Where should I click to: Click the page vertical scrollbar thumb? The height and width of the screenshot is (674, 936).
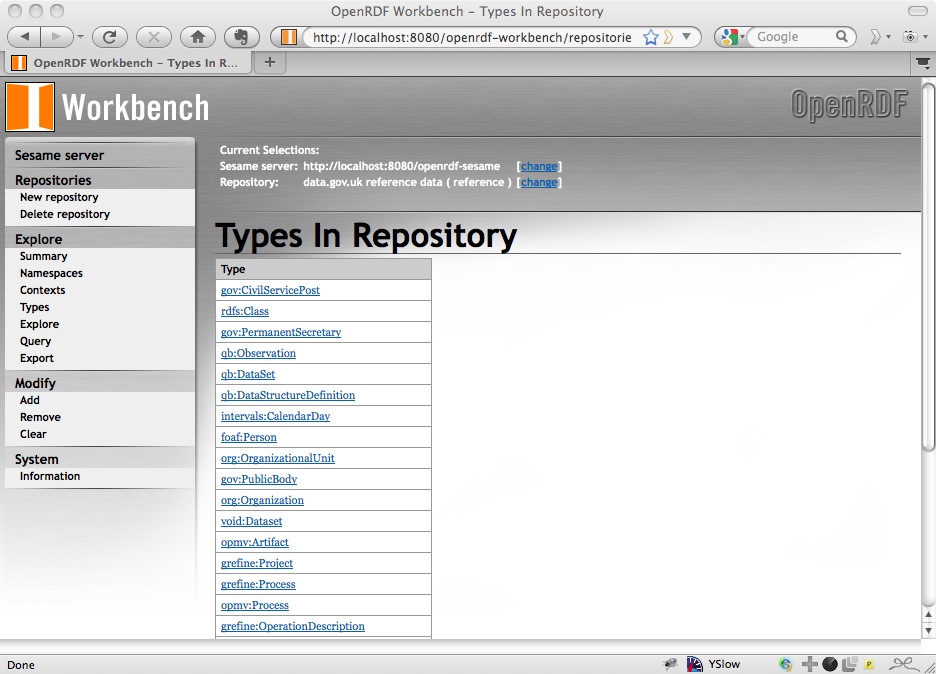928,267
